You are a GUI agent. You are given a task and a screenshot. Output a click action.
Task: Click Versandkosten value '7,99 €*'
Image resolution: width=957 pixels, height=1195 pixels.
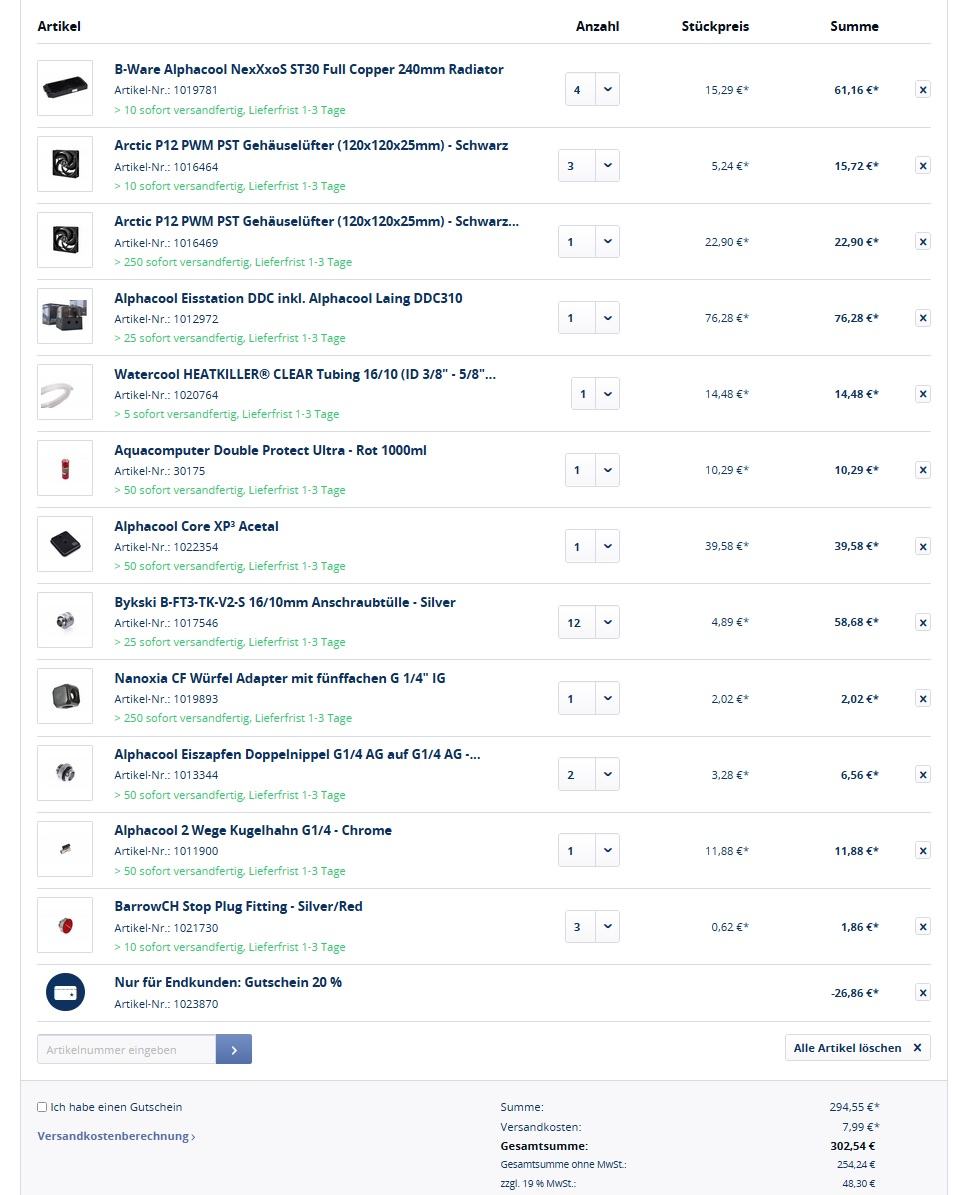861,1127
